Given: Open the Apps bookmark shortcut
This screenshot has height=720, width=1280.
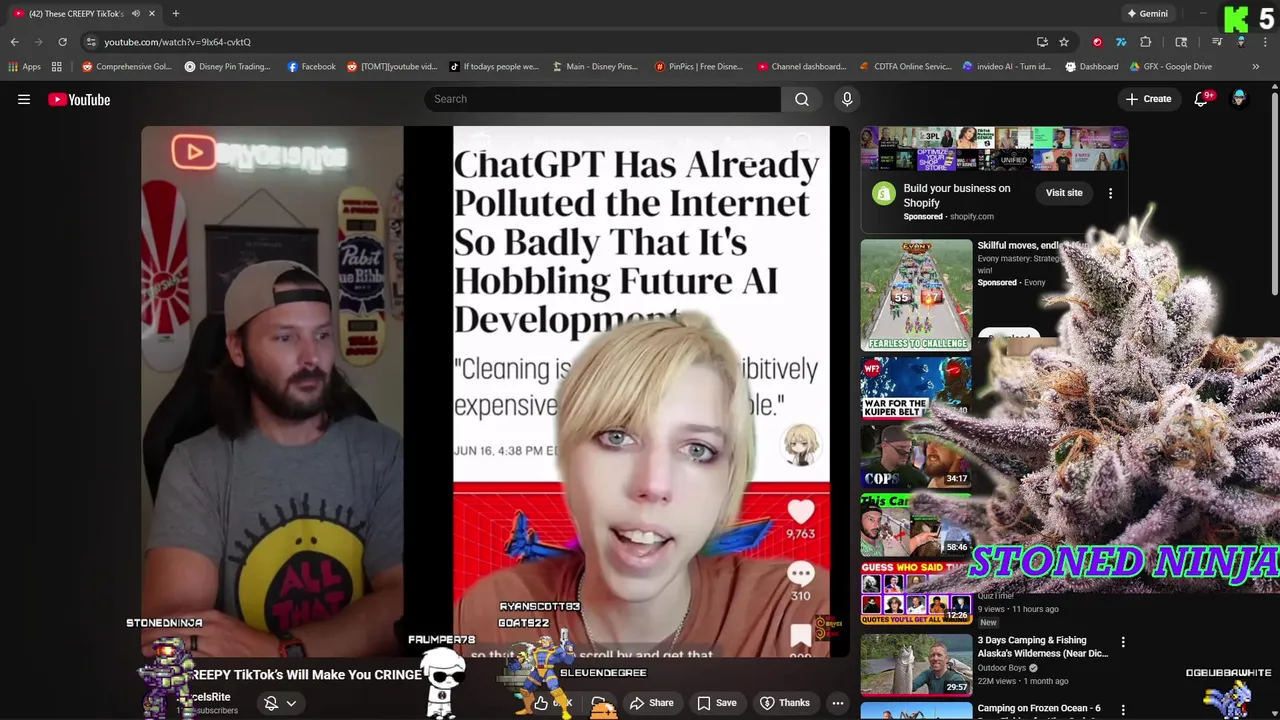Looking at the screenshot, I should (25, 67).
